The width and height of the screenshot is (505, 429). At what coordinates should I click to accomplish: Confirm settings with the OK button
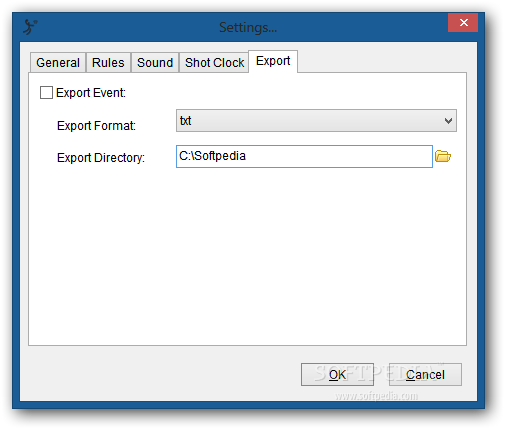coord(337,374)
